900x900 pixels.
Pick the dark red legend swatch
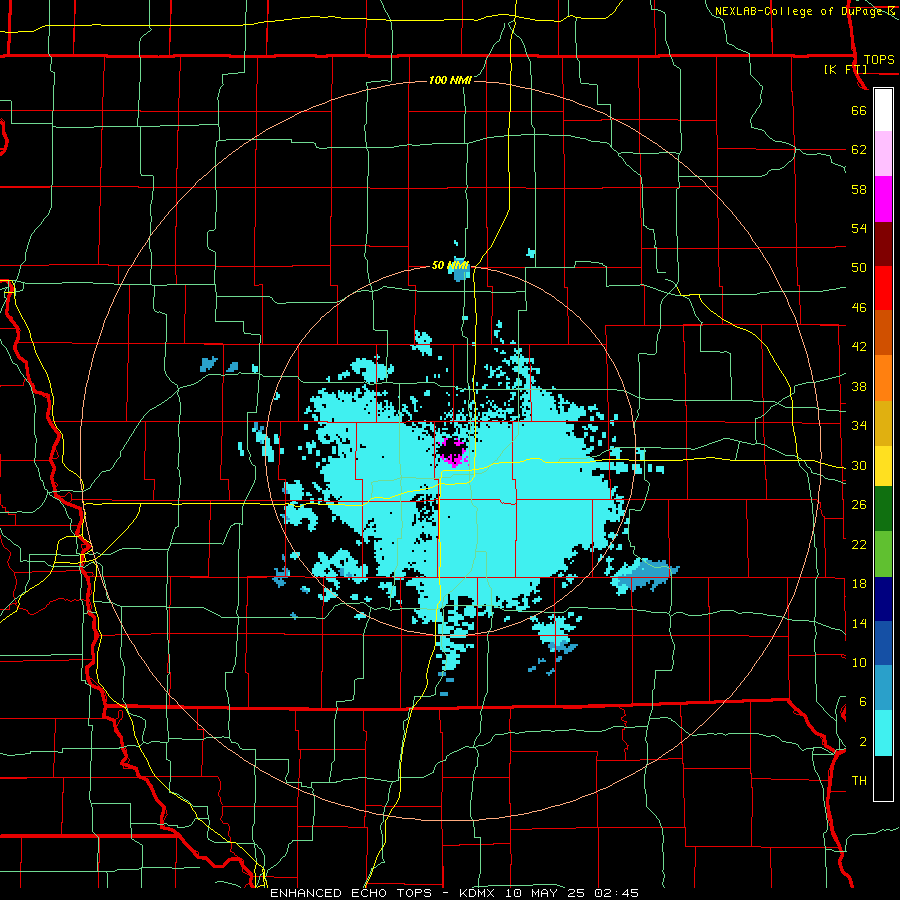883,244
